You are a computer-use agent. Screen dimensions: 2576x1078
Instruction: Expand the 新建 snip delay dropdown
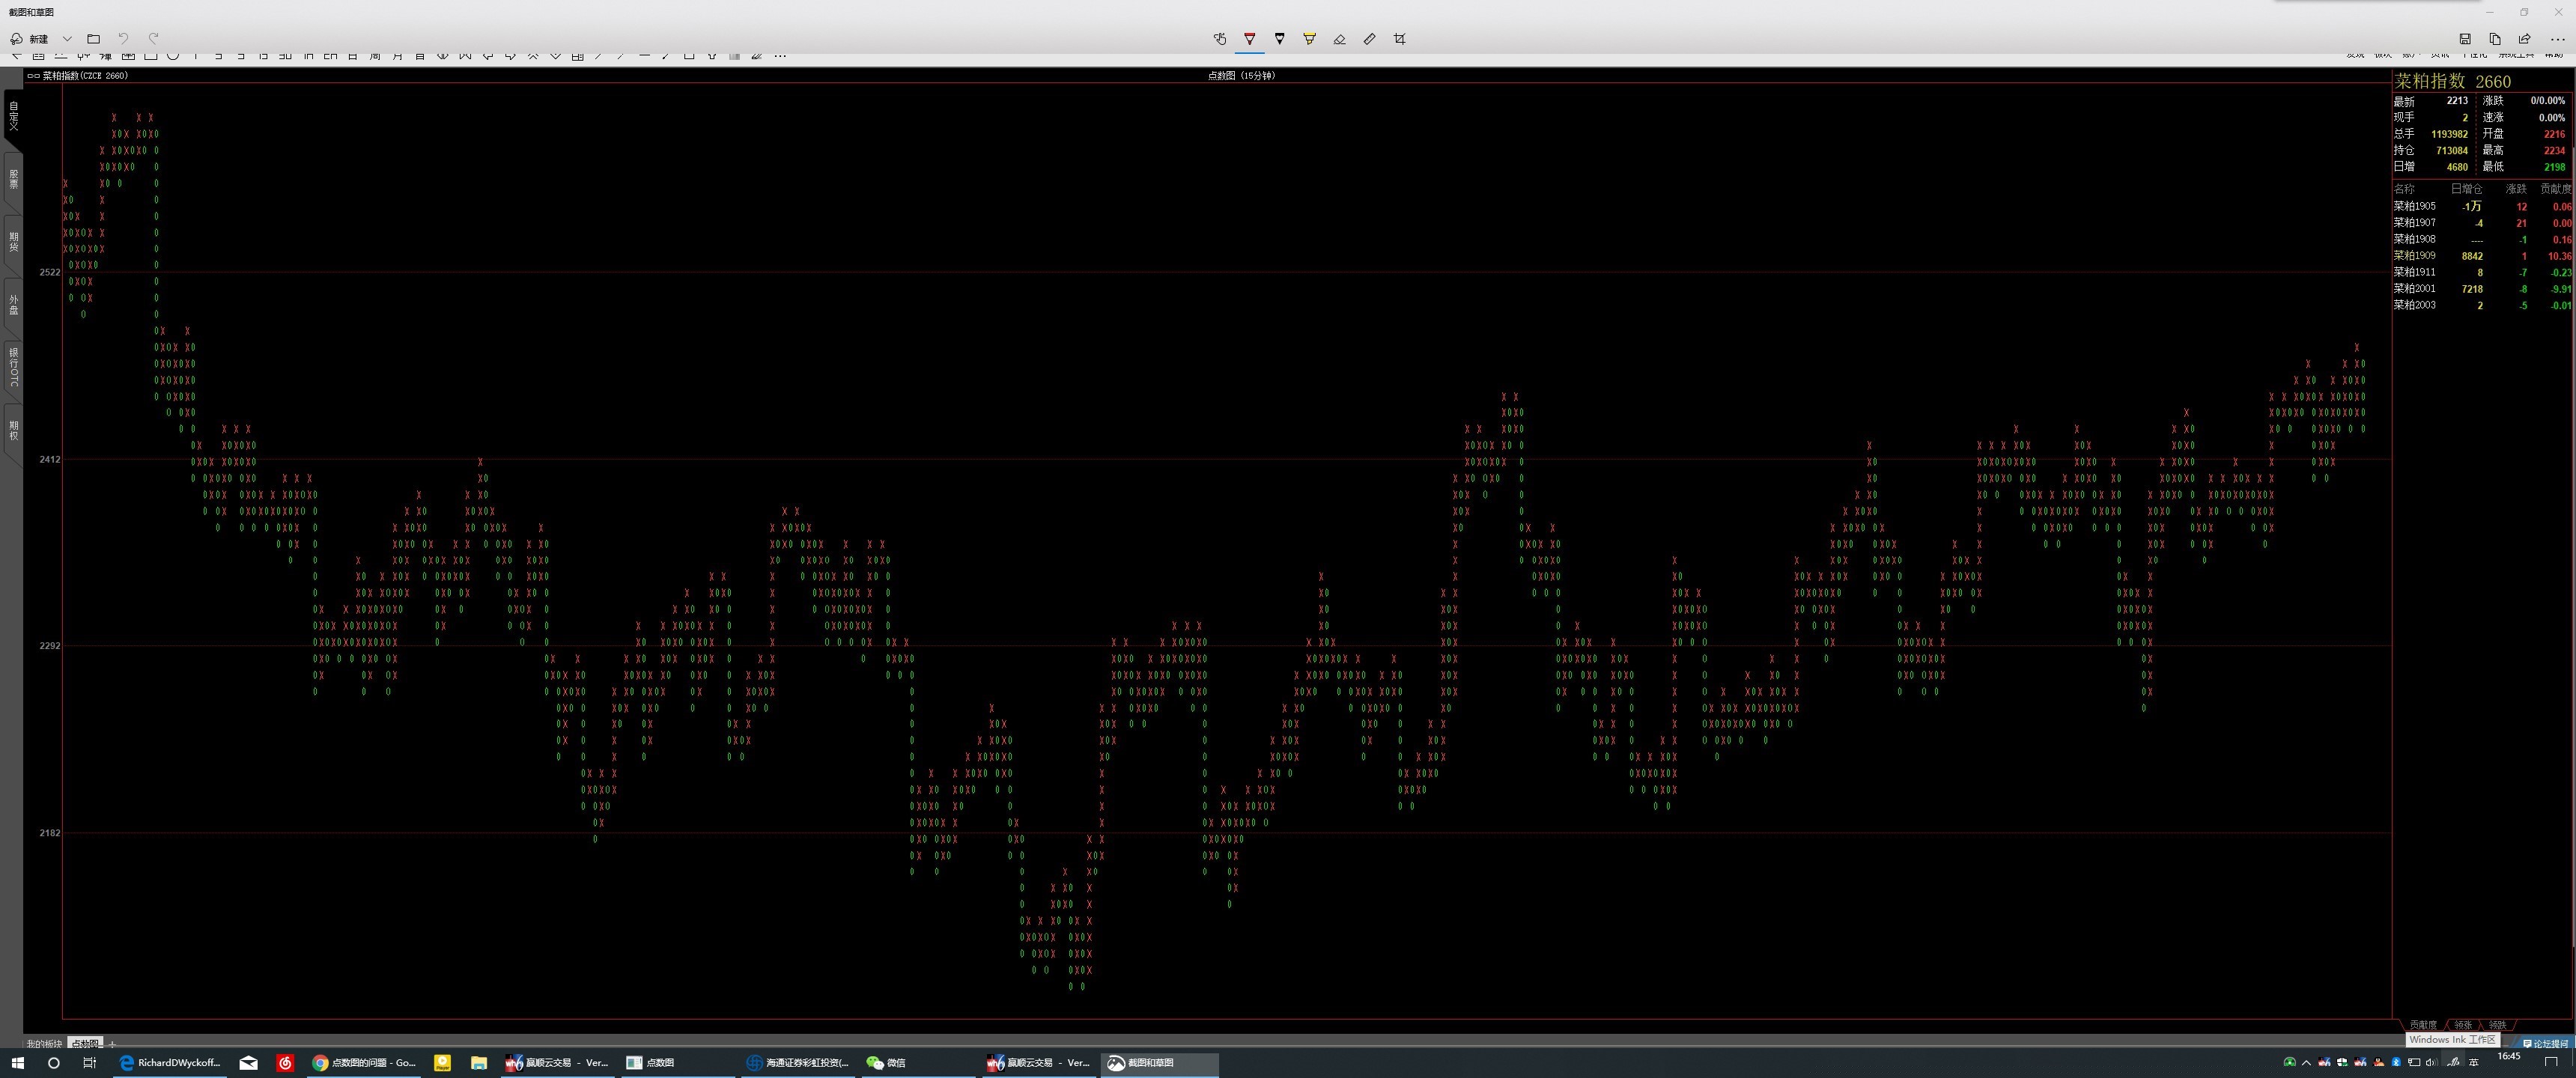click(67, 39)
